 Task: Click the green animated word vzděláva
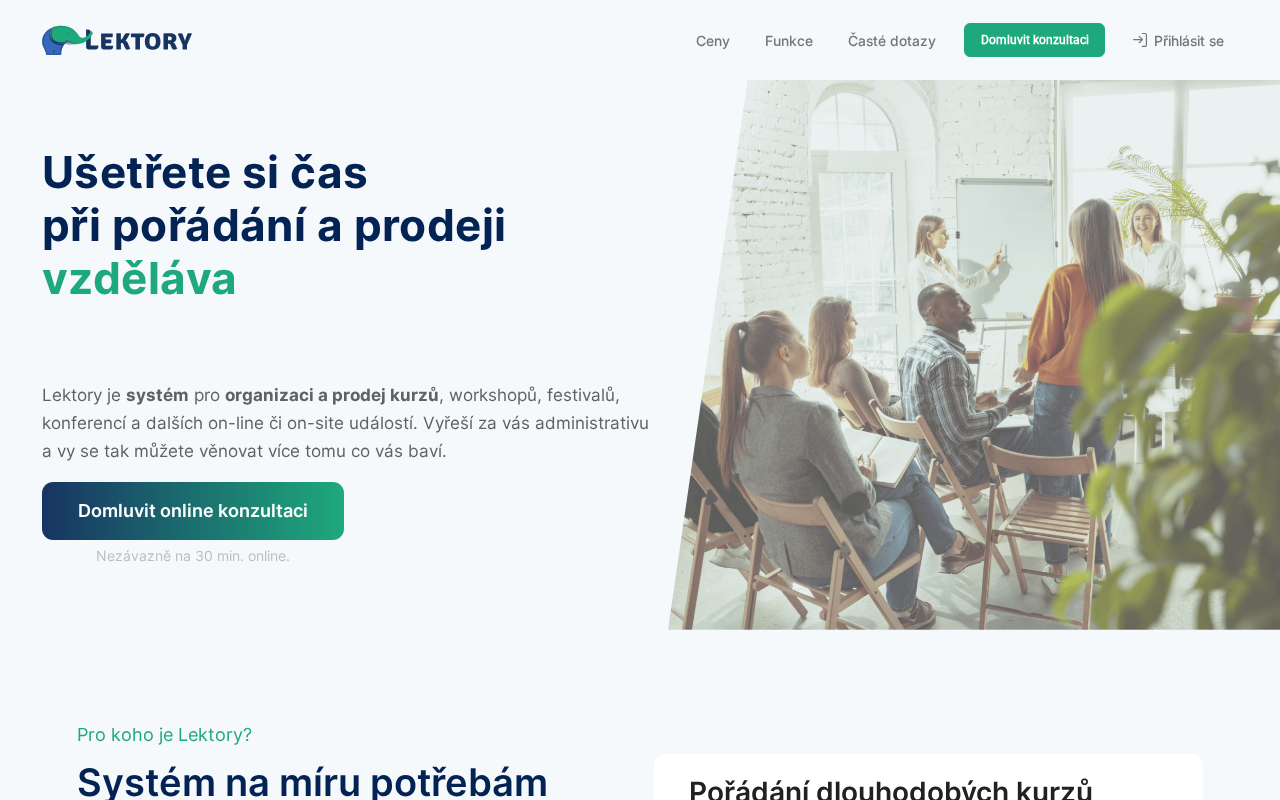(x=139, y=278)
